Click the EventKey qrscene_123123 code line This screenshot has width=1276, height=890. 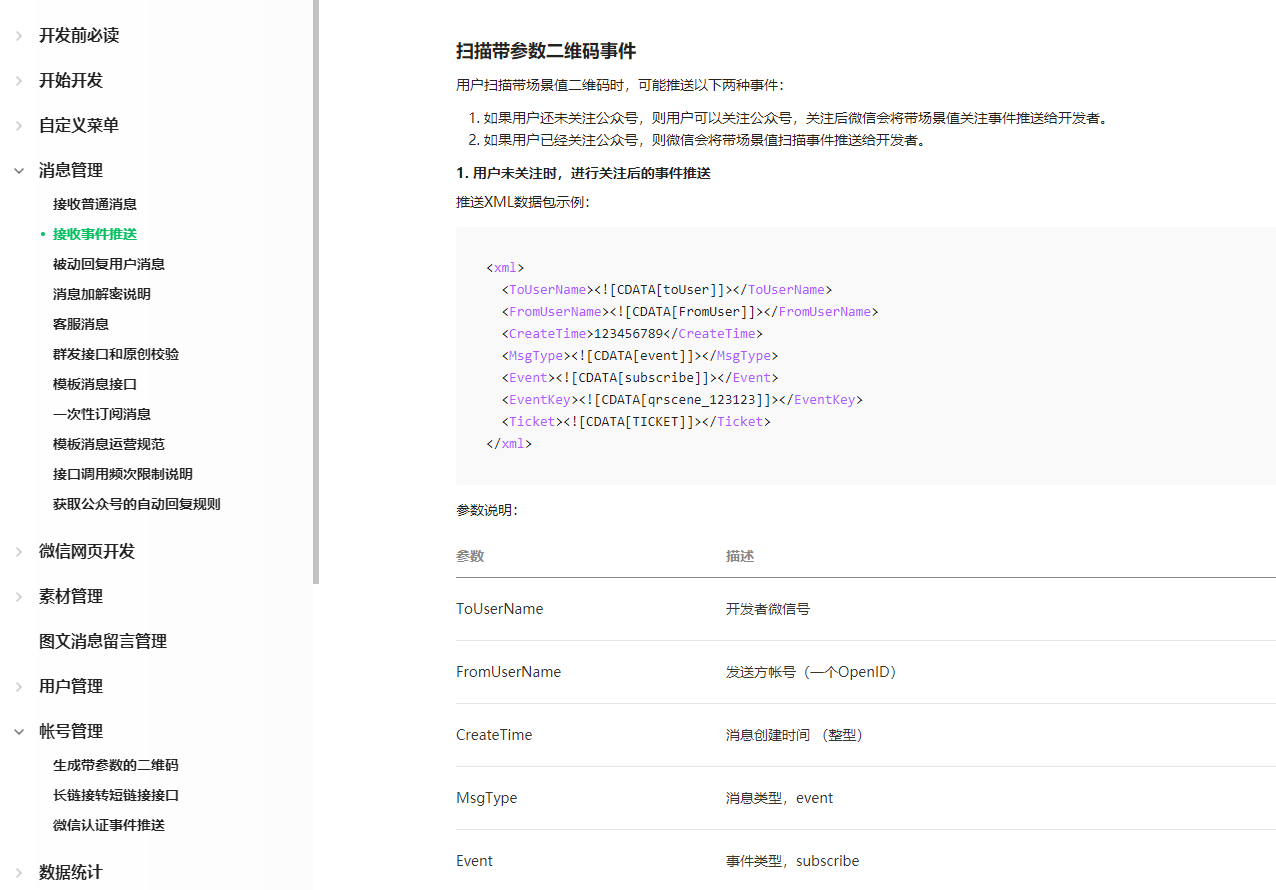point(682,400)
